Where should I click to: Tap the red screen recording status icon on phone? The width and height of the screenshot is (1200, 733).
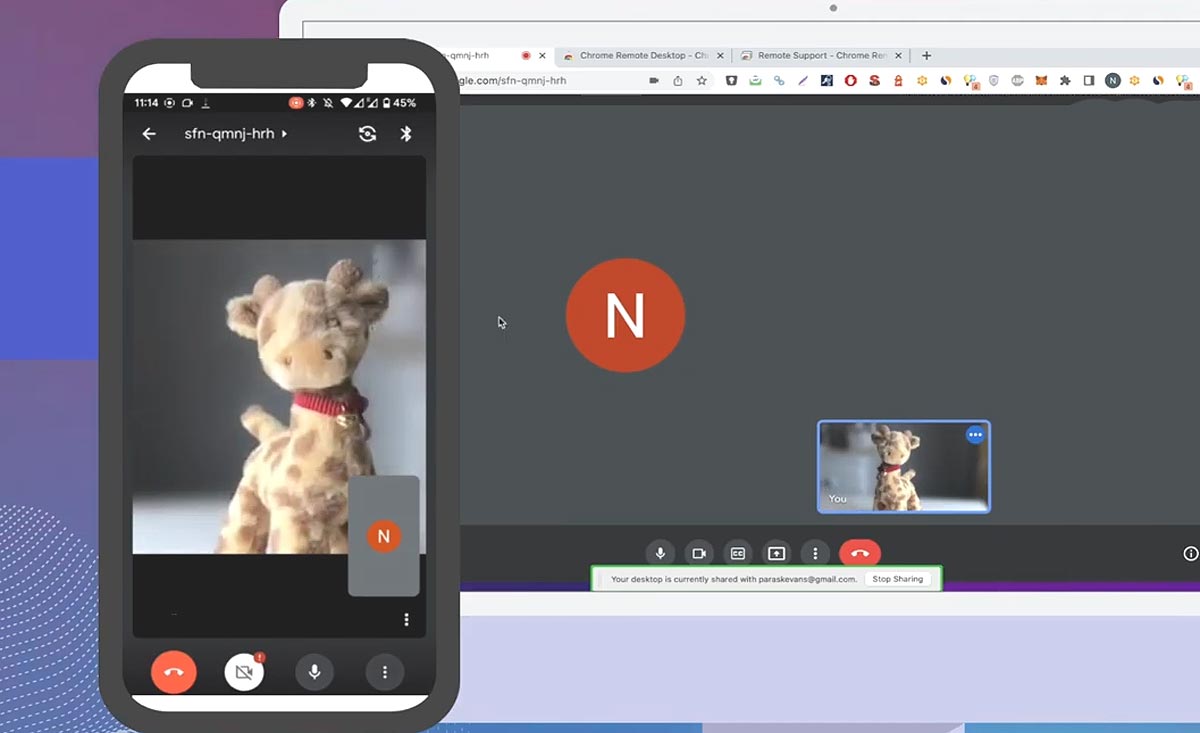tap(296, 103)
